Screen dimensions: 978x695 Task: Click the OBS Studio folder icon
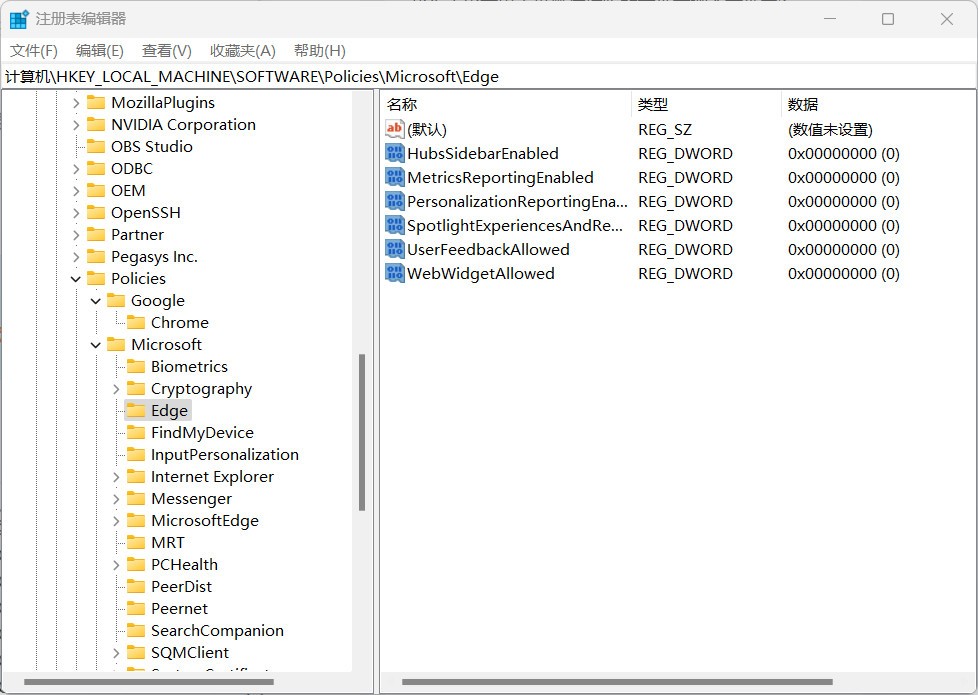(x=96, y=146)
